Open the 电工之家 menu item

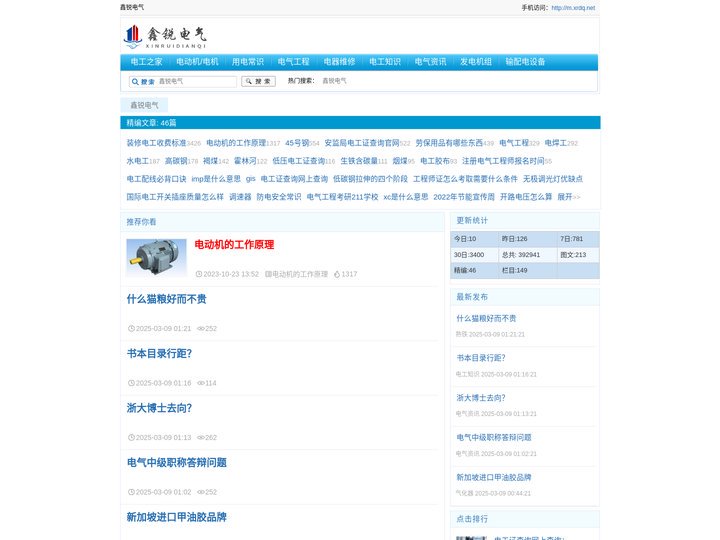[146, 62]
